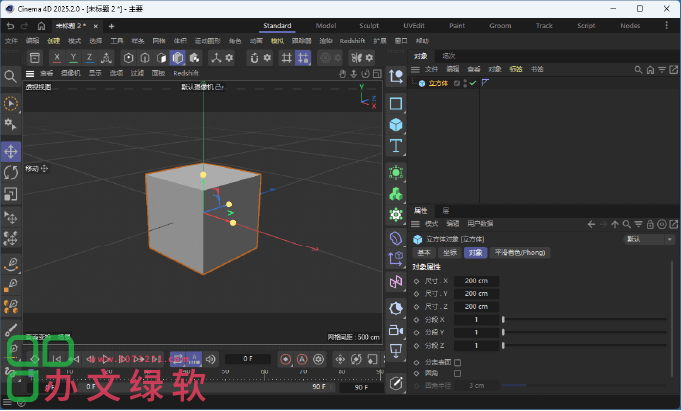Click the 坐标 attribute tab button
Screen dimensions: 681x411
click(450, 253)
